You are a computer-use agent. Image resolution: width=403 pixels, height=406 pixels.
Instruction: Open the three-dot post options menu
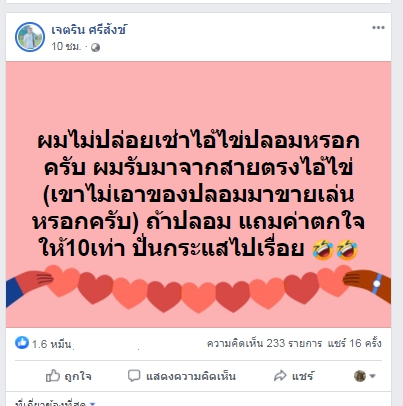click(x=378, y=28)
